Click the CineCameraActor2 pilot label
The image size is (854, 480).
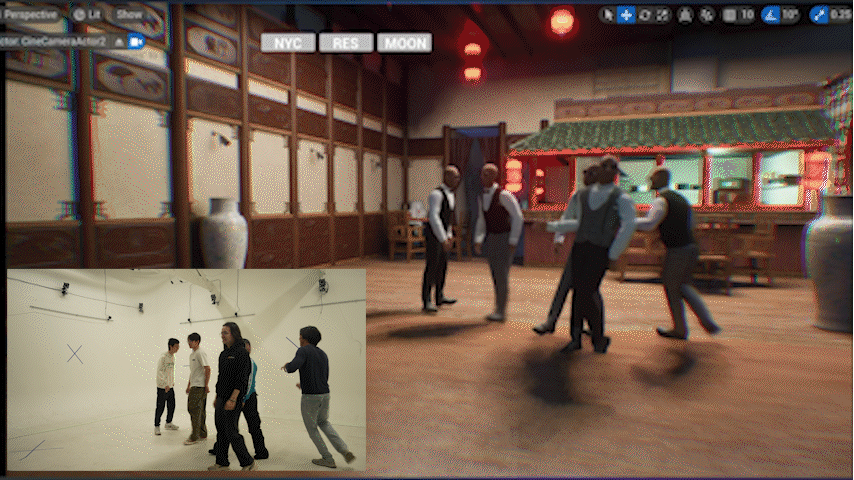coord(53,41)
